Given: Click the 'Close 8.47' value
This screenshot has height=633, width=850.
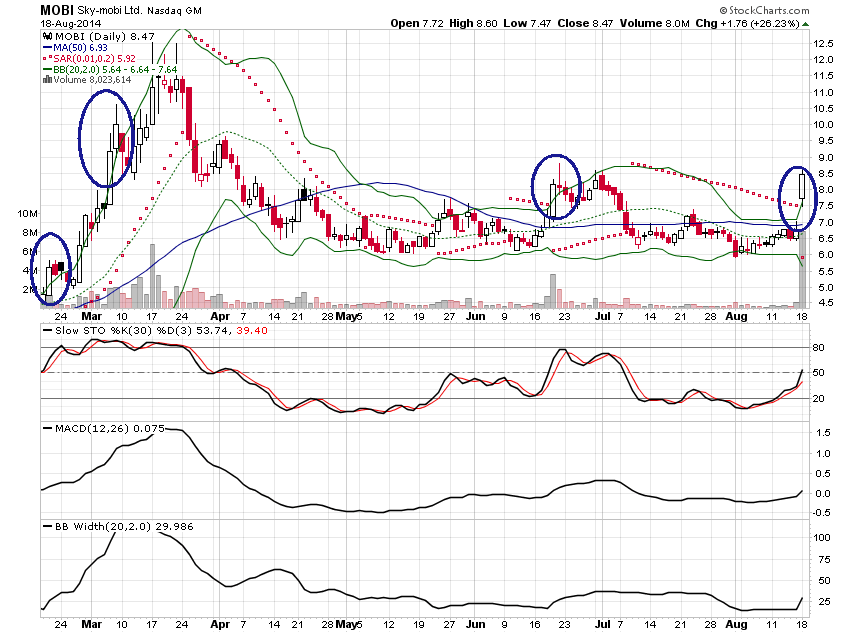Looking at the screenshot, I should pyautogui.click(x=585, y=23).
